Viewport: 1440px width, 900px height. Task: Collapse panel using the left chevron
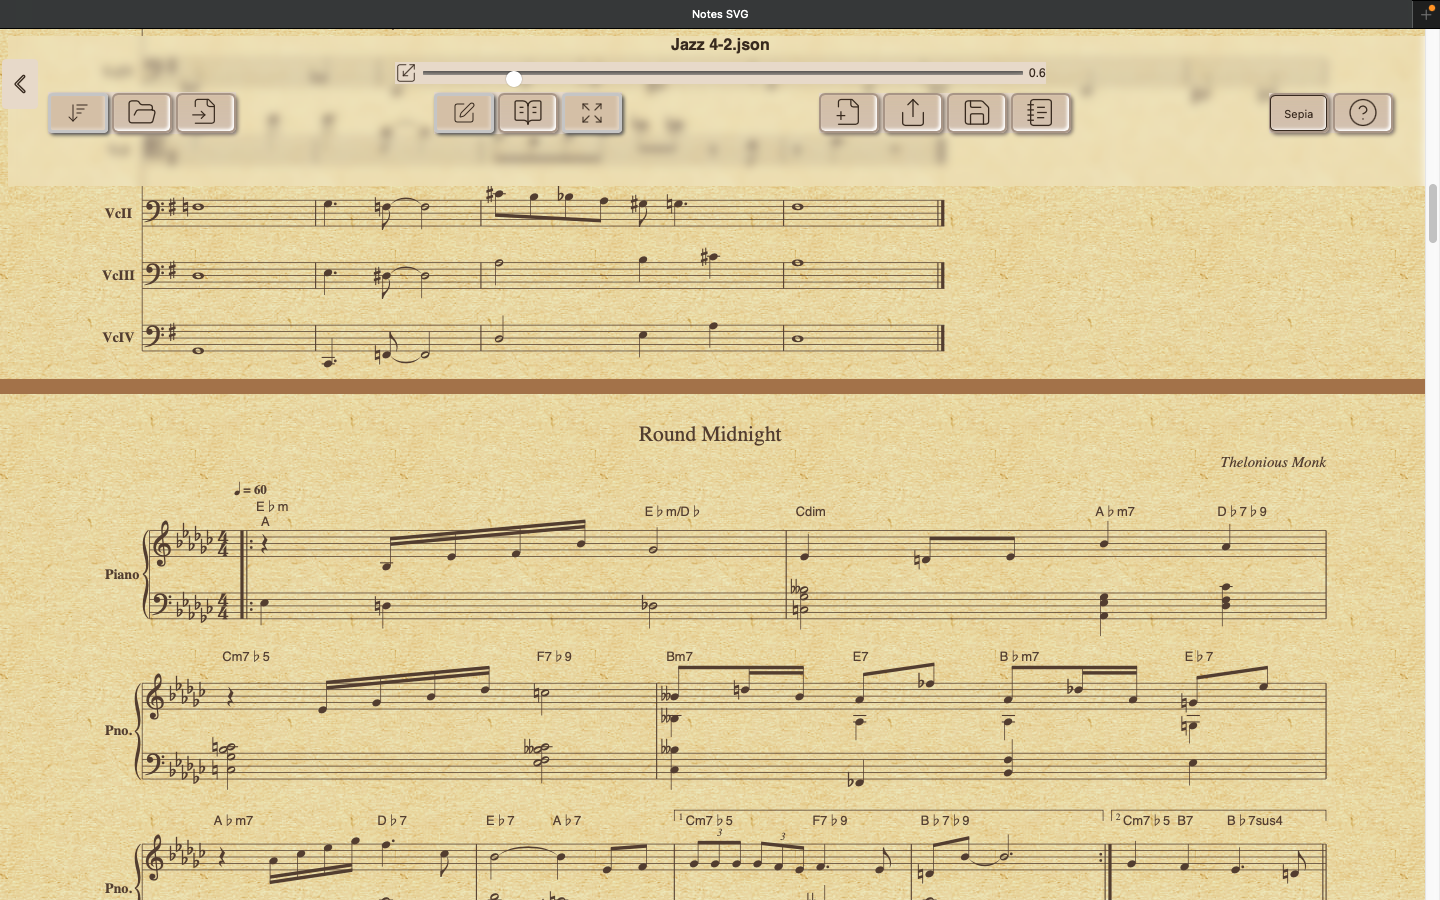20,85
